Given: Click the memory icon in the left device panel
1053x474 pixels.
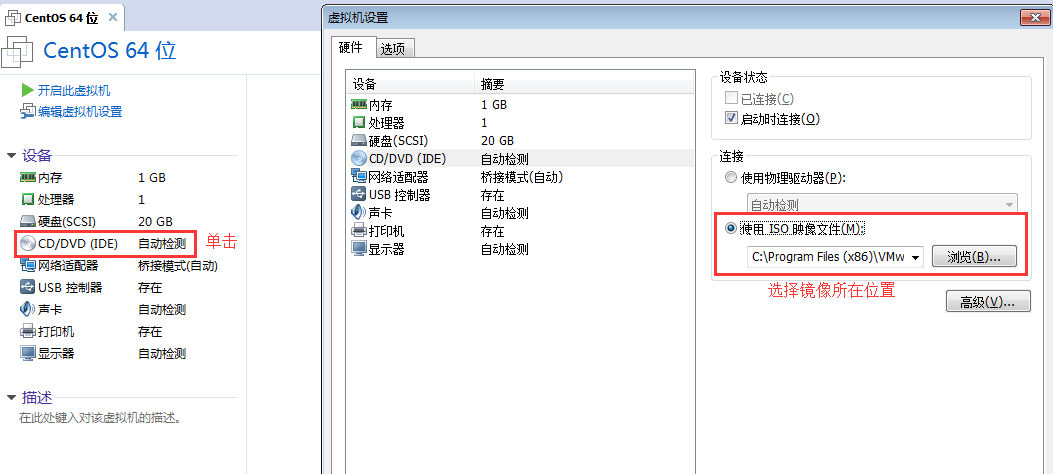Looking at the screenshot, I should pos(28,177).
